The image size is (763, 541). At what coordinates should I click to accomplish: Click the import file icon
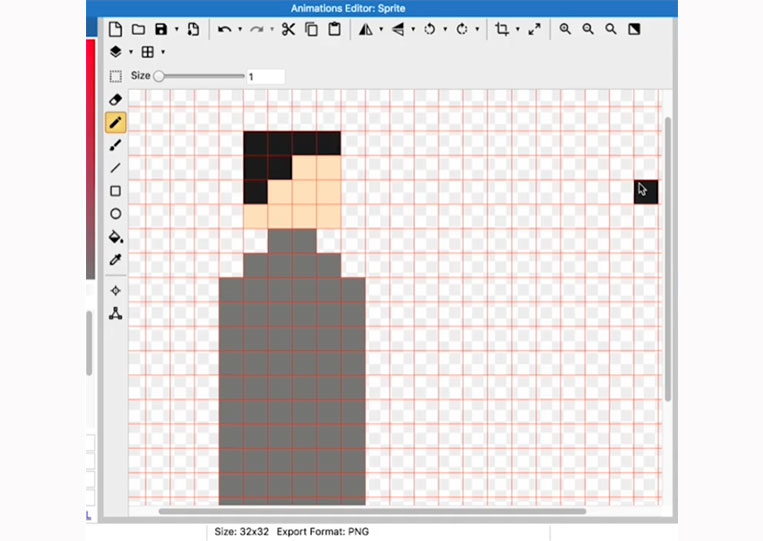[x=193, y=29]
